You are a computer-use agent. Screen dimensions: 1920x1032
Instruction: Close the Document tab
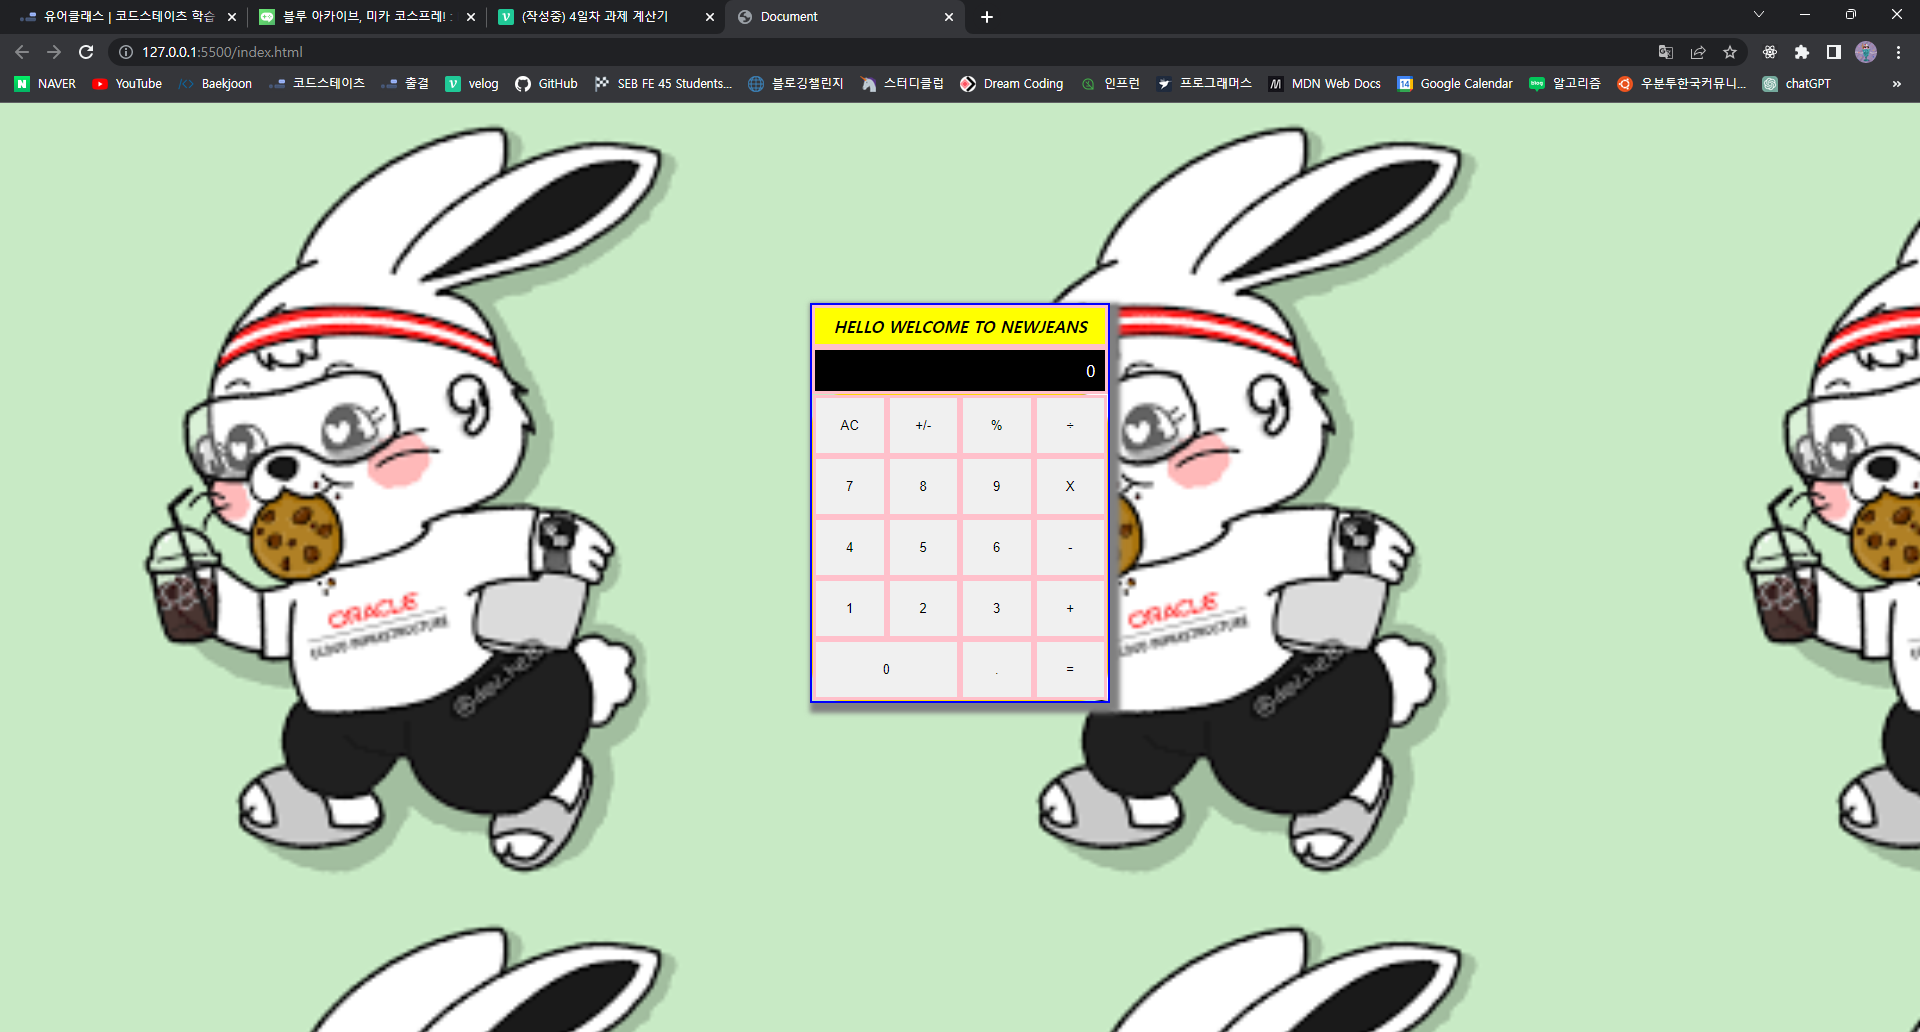point(949,17)
